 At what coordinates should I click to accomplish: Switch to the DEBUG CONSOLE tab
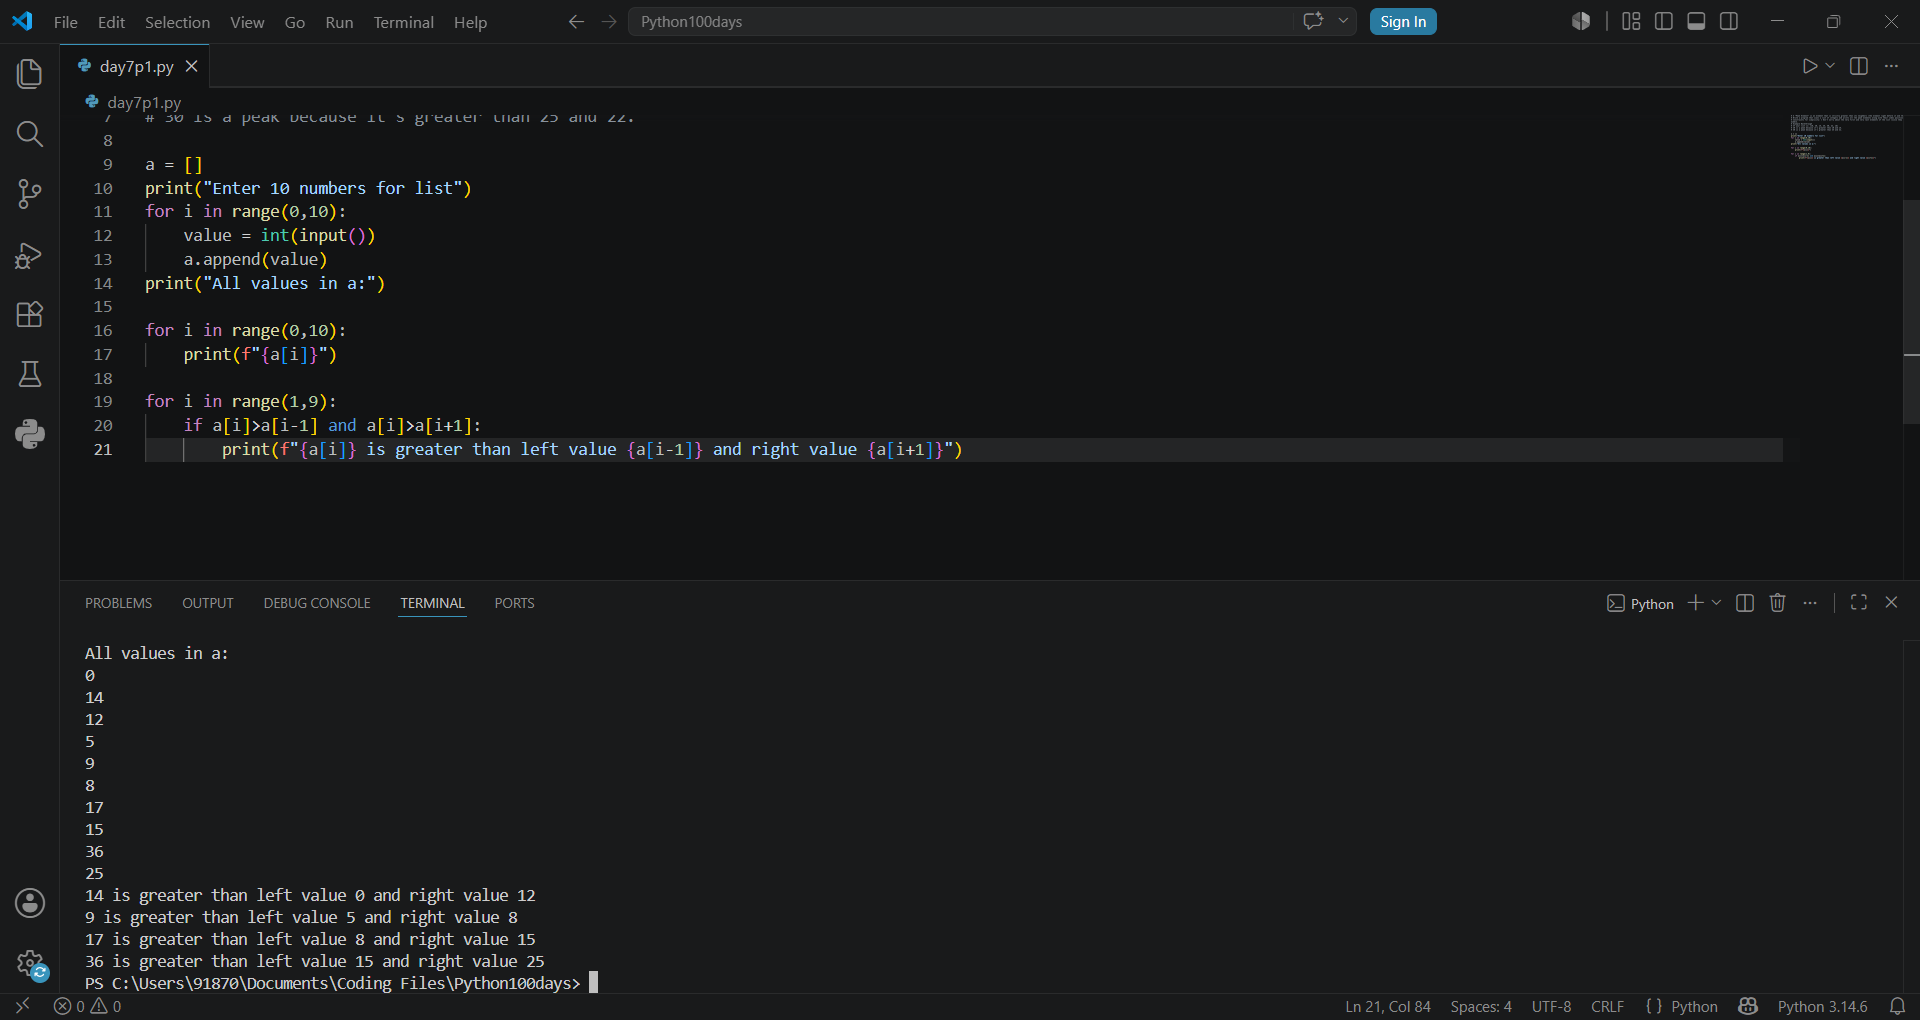click(317, 603)
